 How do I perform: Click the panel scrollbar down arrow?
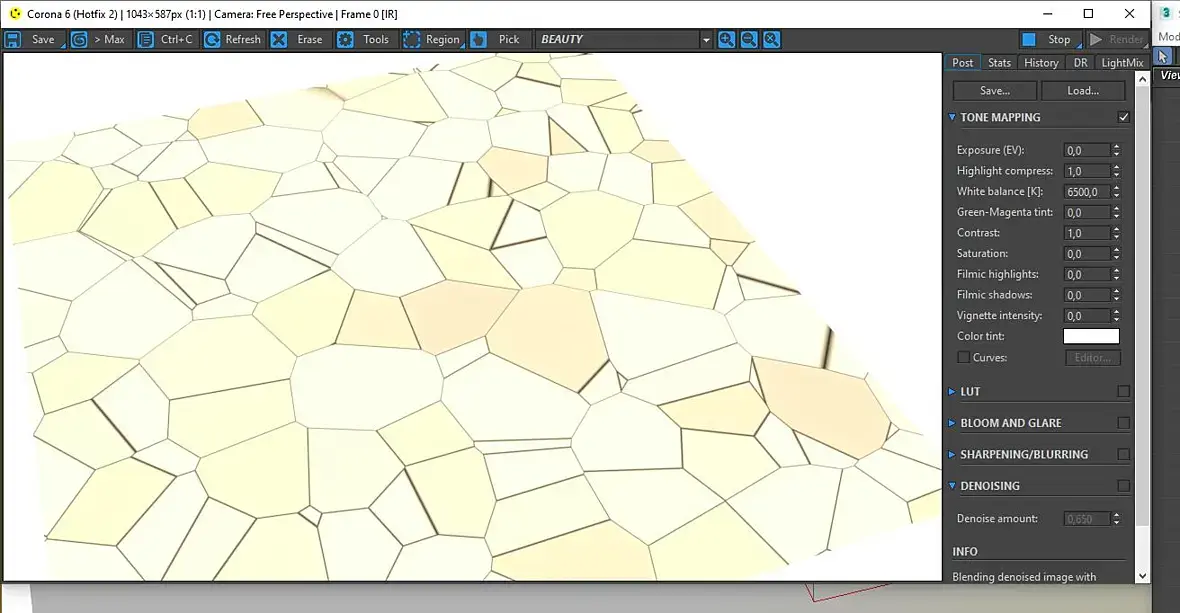tap(1142, 576)
